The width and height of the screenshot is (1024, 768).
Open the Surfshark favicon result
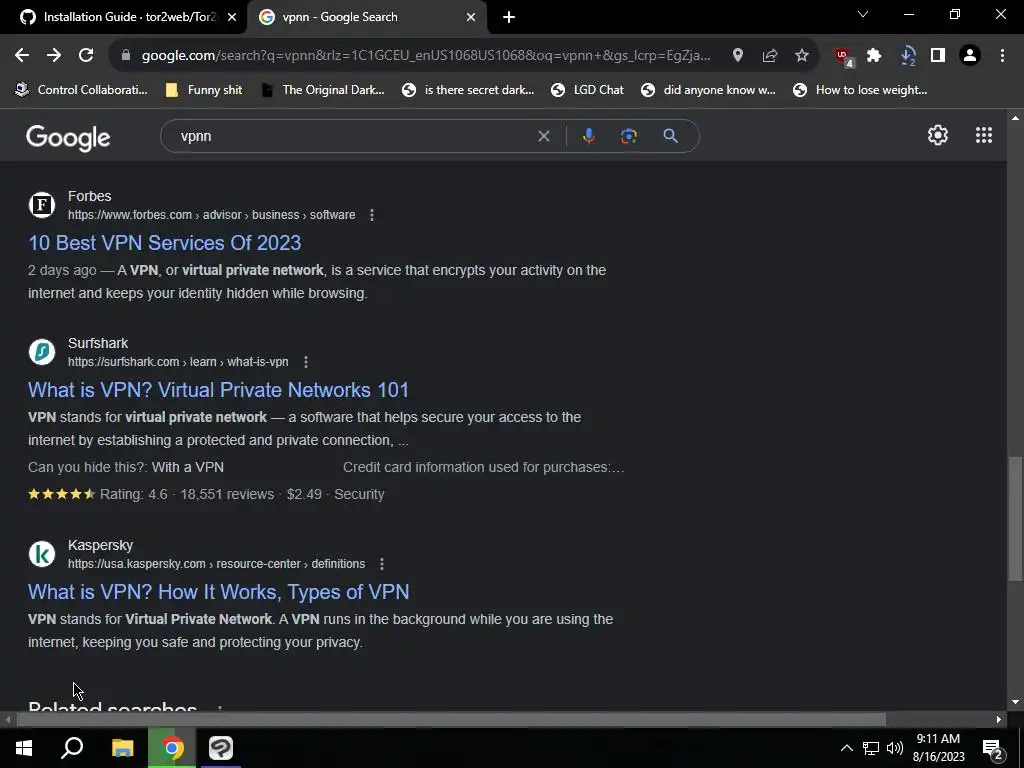(42, 352)
